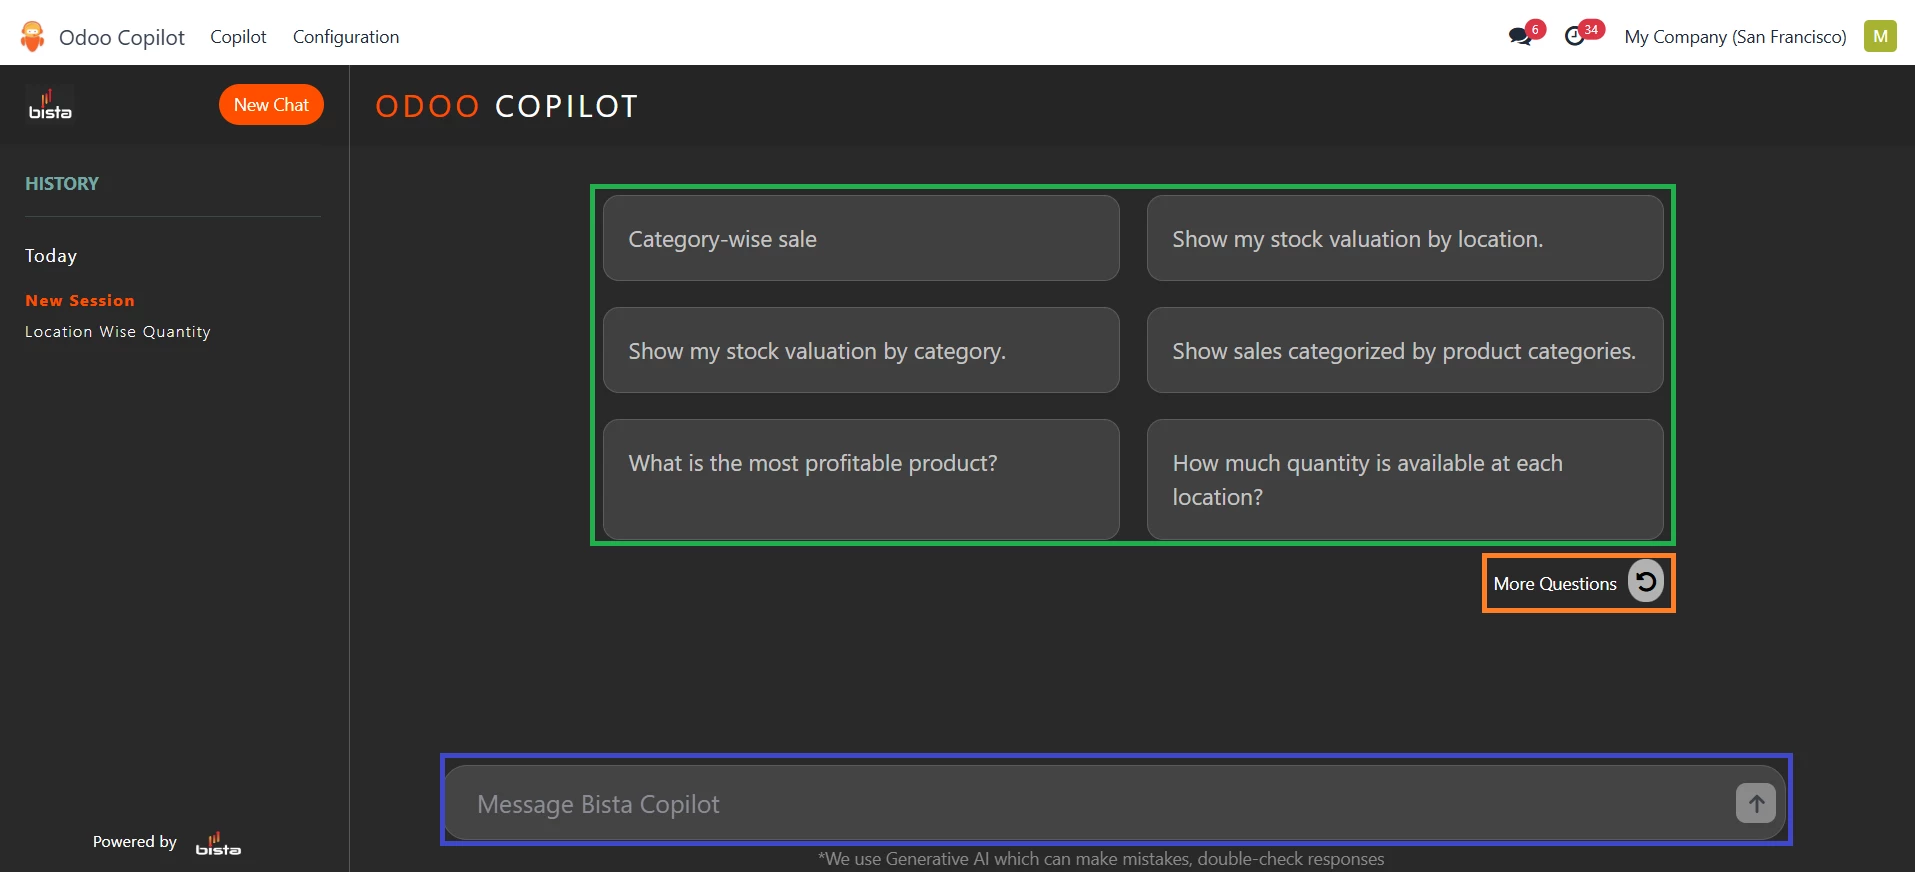The width and height of the screenshot is (1915, 872).
Task: Select the New Session history entry
Action: 80,301
